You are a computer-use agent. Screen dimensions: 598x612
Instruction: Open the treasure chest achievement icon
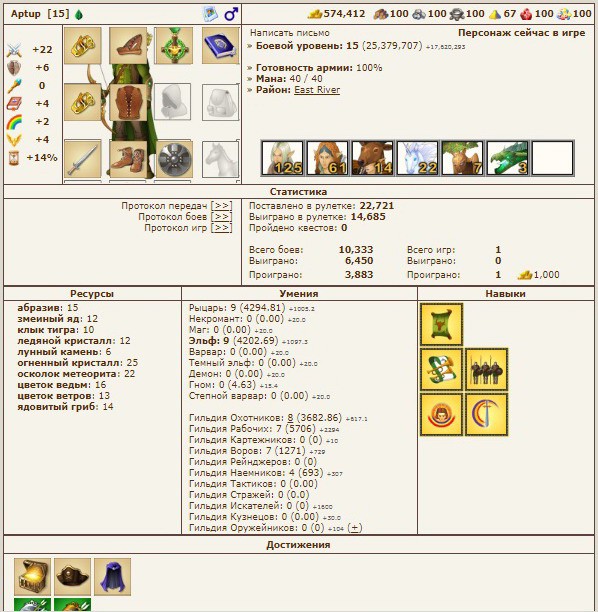pyautogui.click(x=32, y=577)
